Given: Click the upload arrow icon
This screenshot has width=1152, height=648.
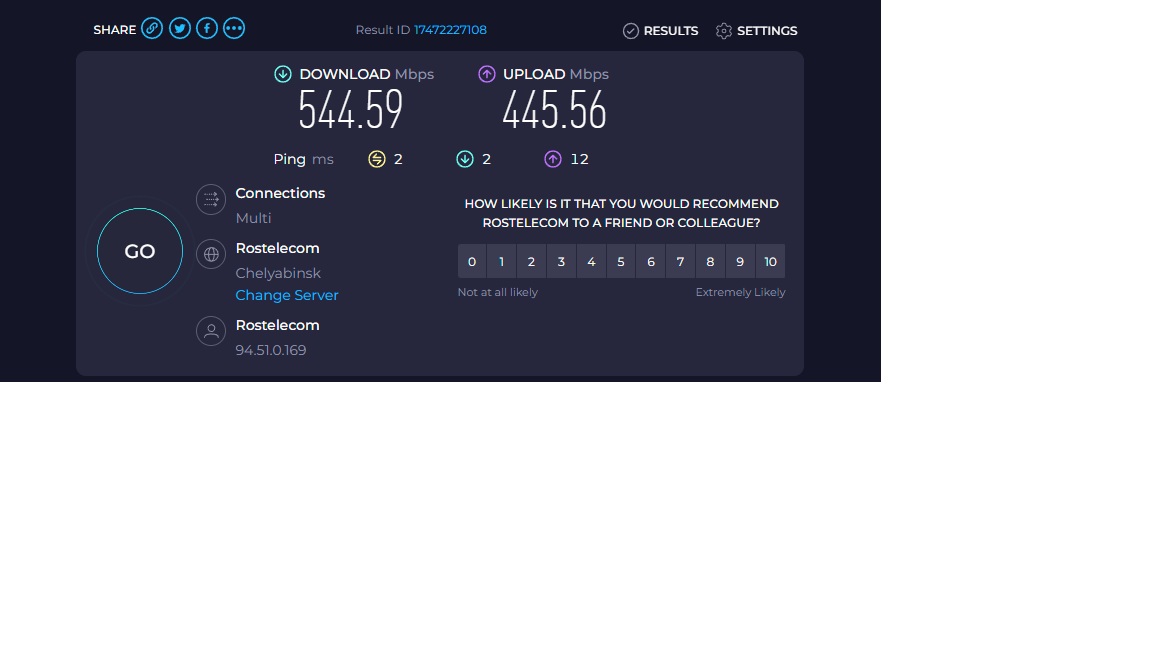Looking at the screenshot, I should pyautogui.click(x=487, y=74).
